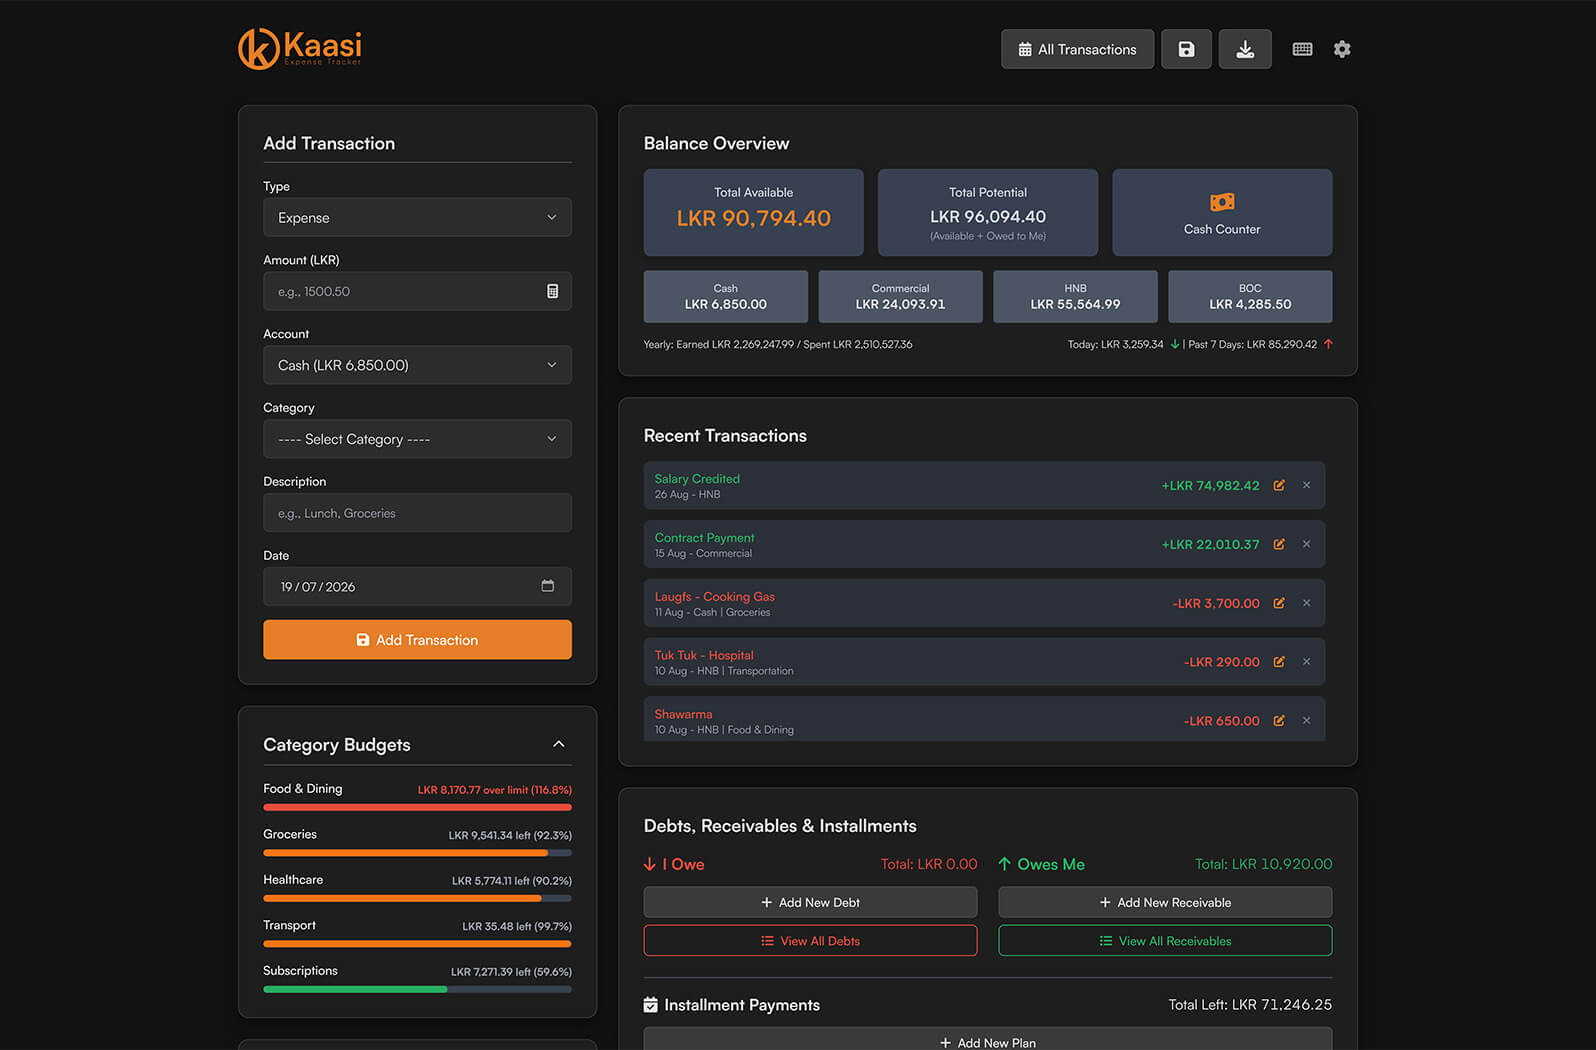Screen dimensions: 1596x1050
Task: Click the Date field 19/07/2026
Action: (417, 586)
